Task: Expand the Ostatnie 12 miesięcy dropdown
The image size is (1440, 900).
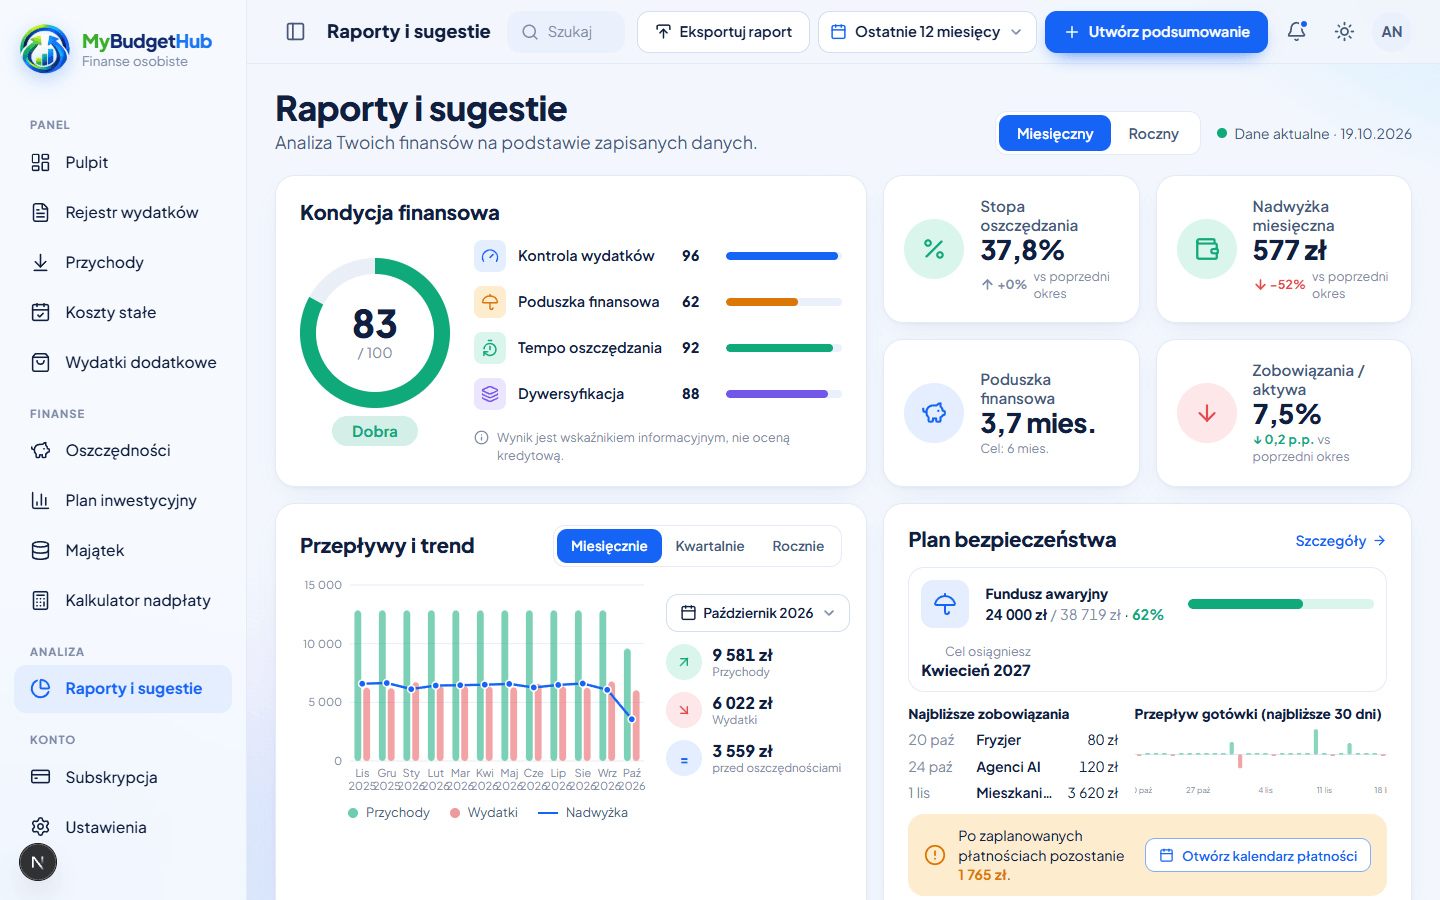Action: (927, 32)
